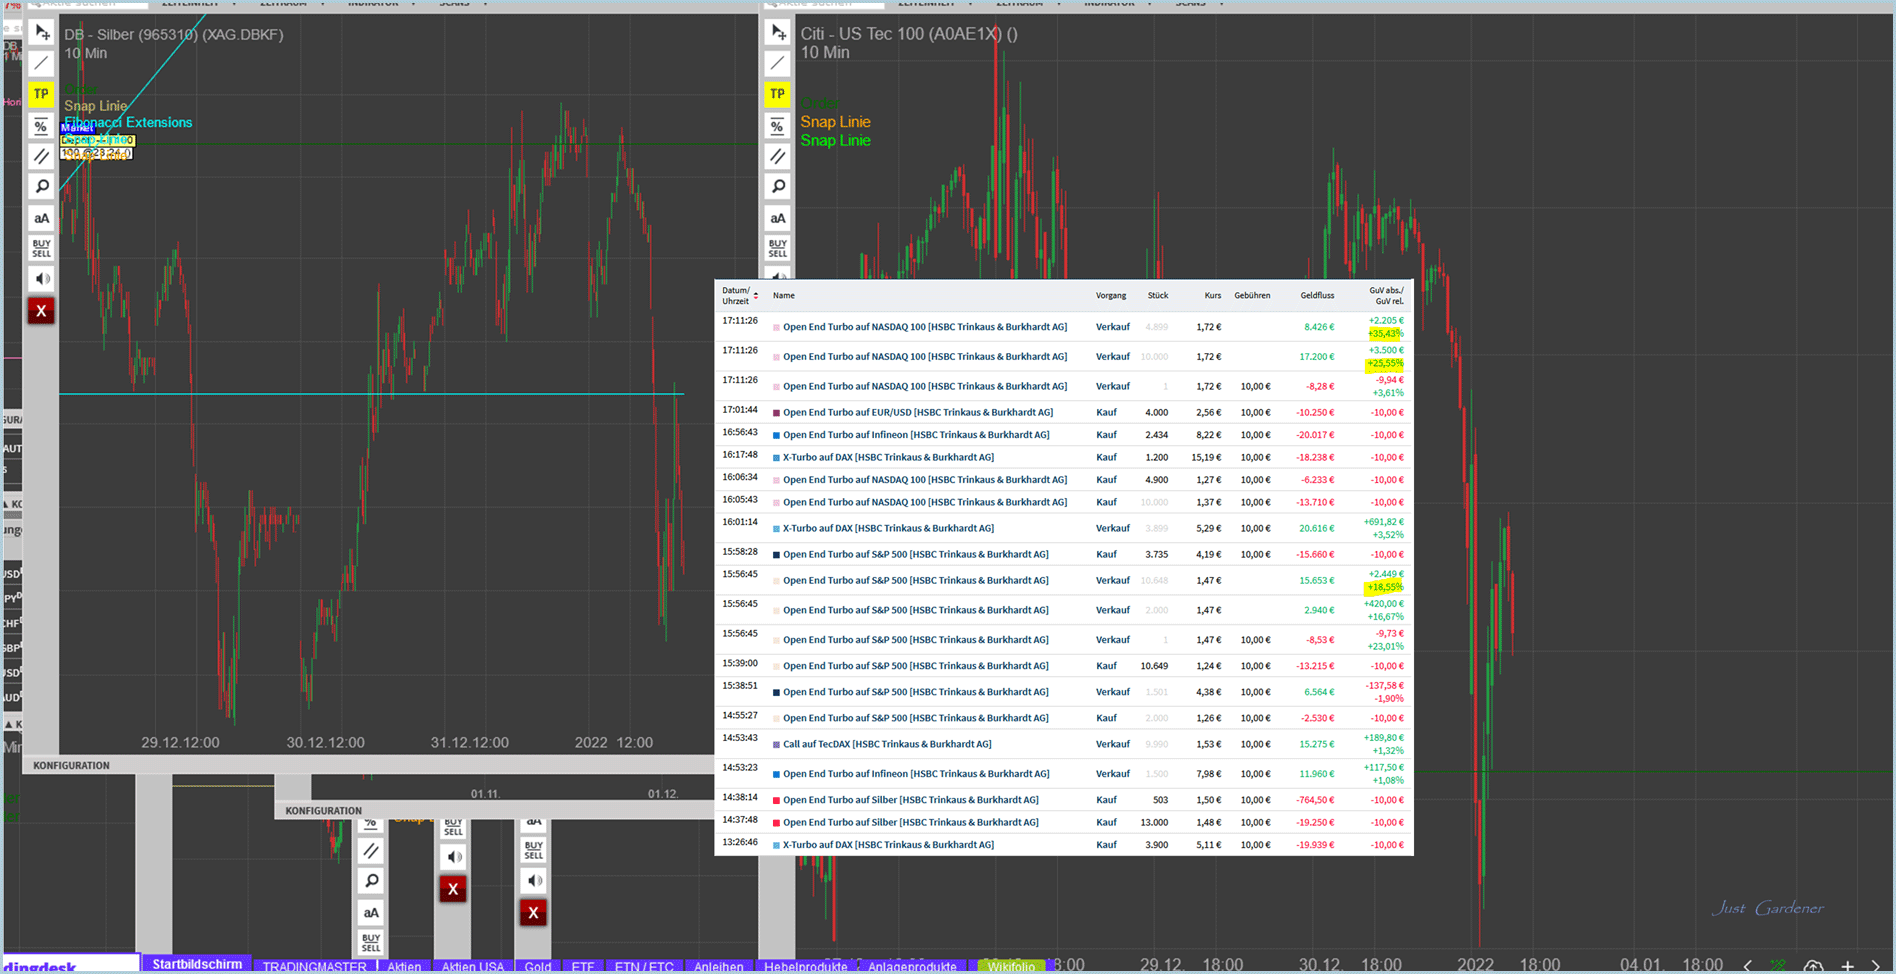
Task: Choose the parallel channel tool in Silber chart
Action: (41, 157)
